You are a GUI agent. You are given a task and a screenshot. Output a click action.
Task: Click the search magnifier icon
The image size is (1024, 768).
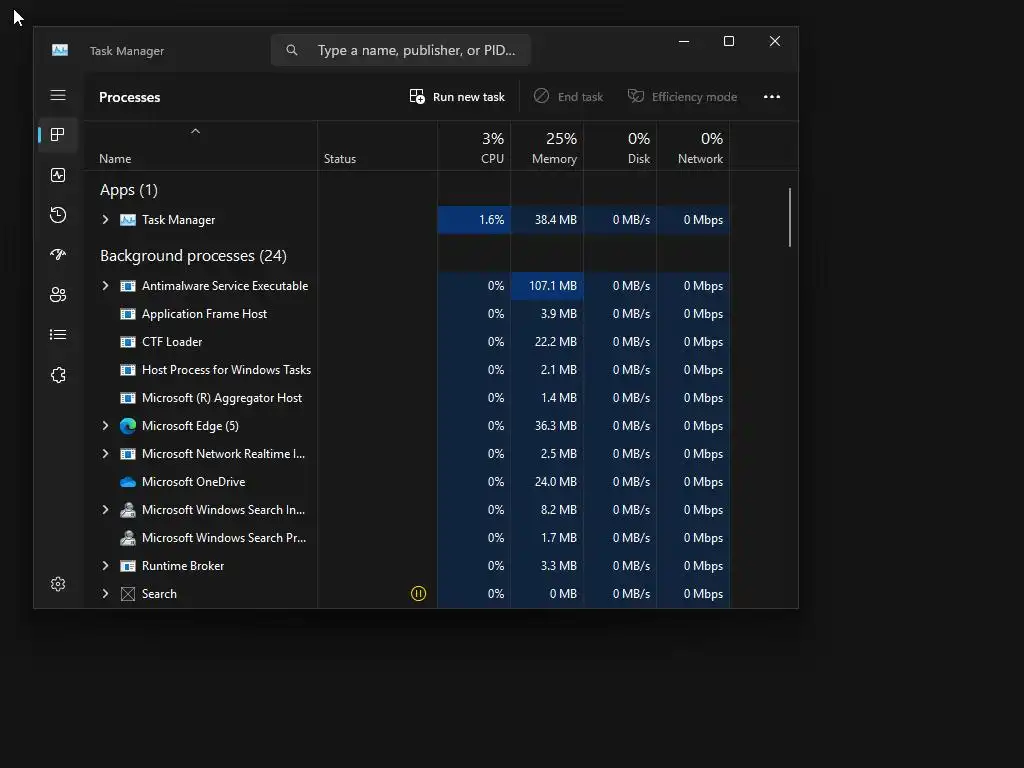292,50
